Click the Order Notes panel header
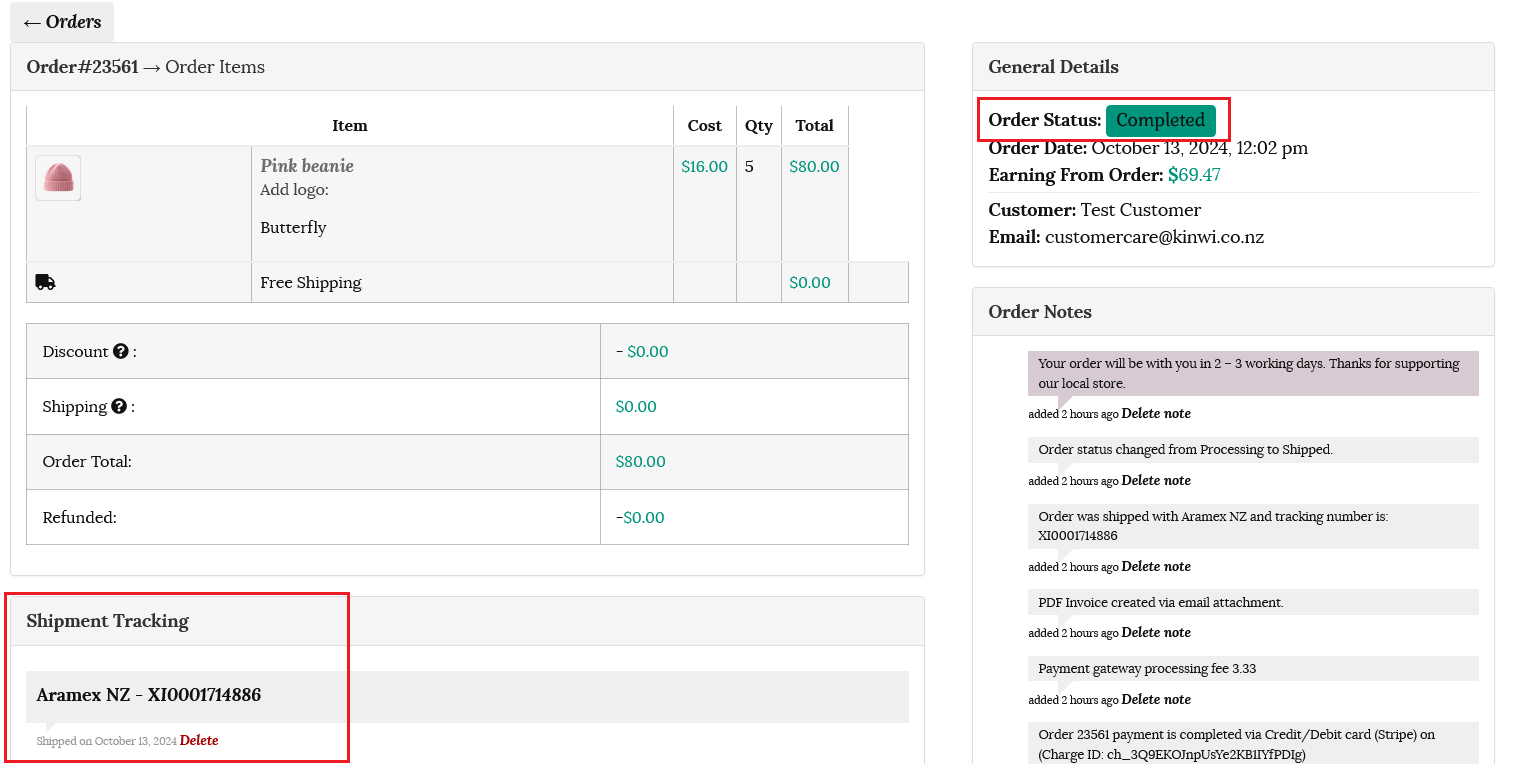This screenshot has width=1517, height=764. pyautogui.click(x=1040, y=312)
